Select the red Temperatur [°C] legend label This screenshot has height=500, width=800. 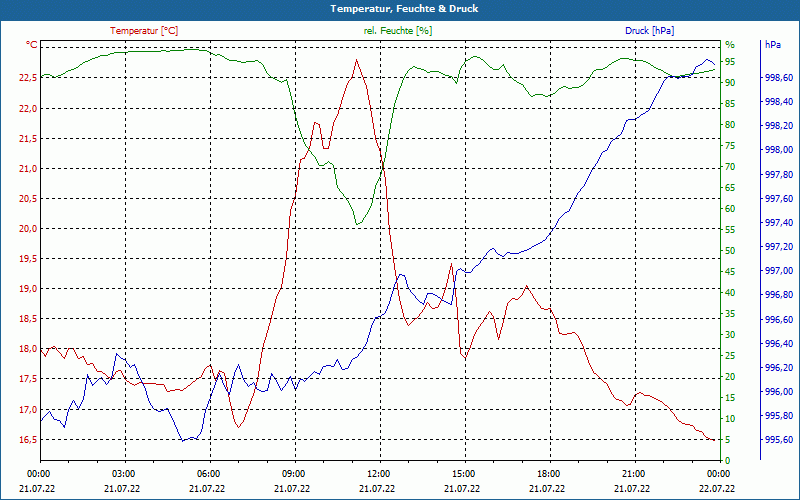tap(144, 31)
